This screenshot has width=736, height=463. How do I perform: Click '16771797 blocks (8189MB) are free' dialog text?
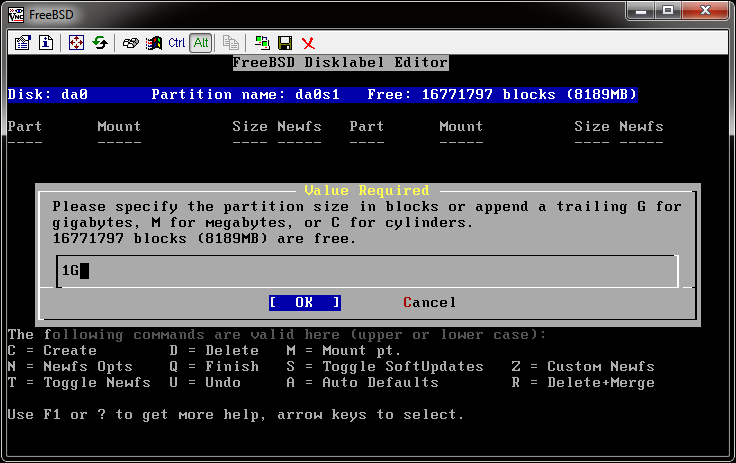tap(204, 239)
